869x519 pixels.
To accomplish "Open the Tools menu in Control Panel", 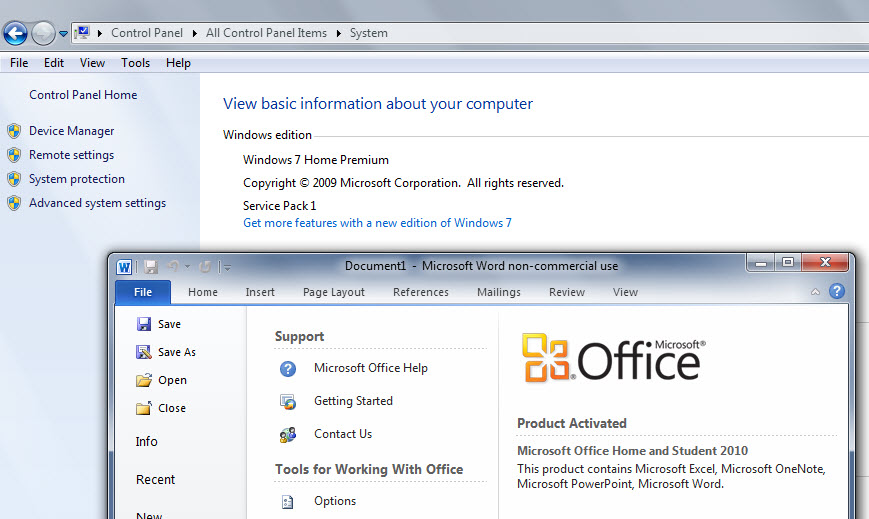I will pos(135,63).
